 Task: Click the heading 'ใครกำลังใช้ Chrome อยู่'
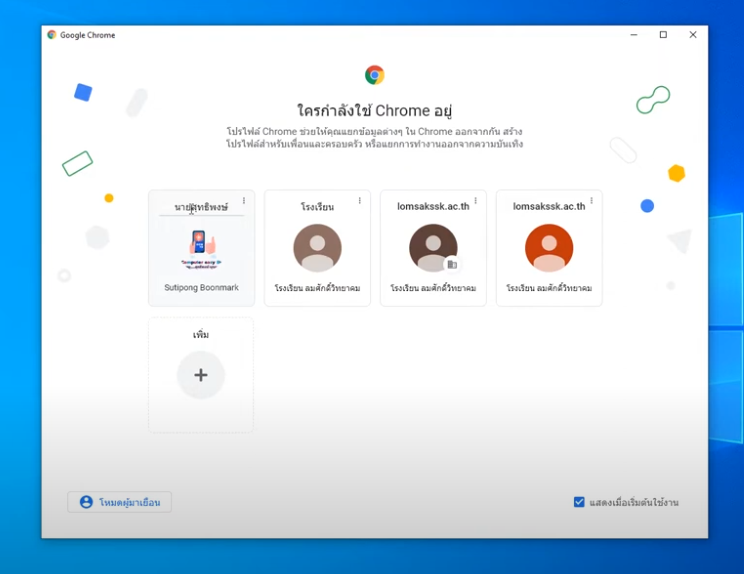(374, 111)
